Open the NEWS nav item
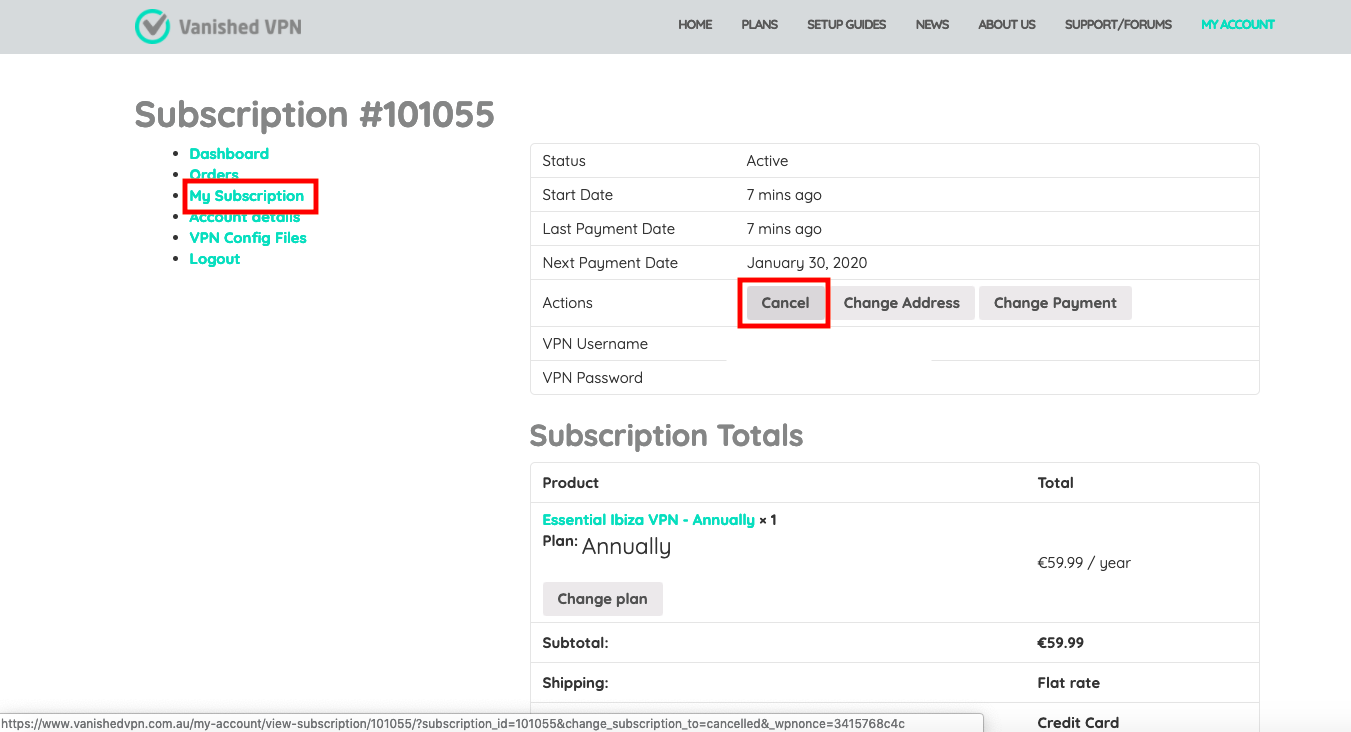1351x732 pixels. point(932,25)
